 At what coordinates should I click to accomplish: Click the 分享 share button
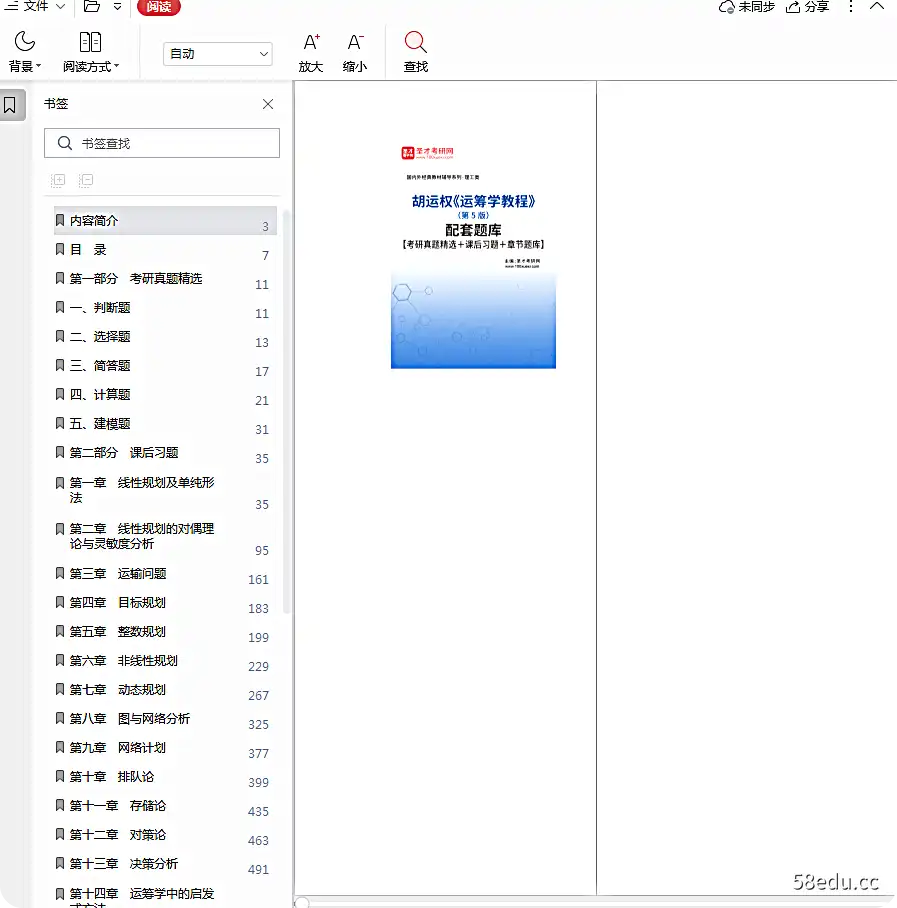[808, 7]
